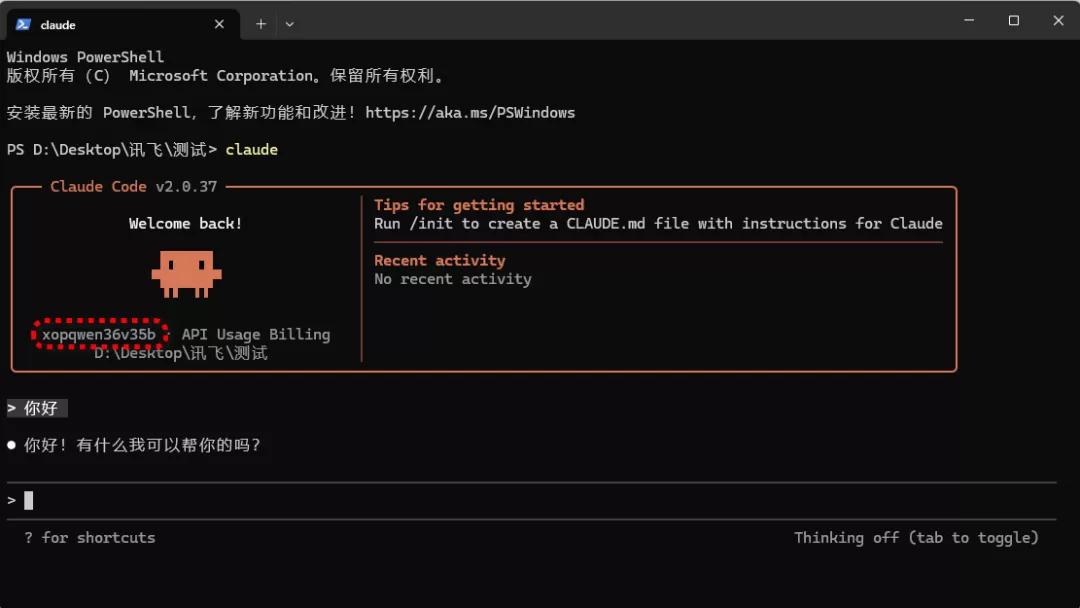This screenshot has height=608, width=1080.
Task: Click the 'API Usage Billing' text
Action: 256,335
